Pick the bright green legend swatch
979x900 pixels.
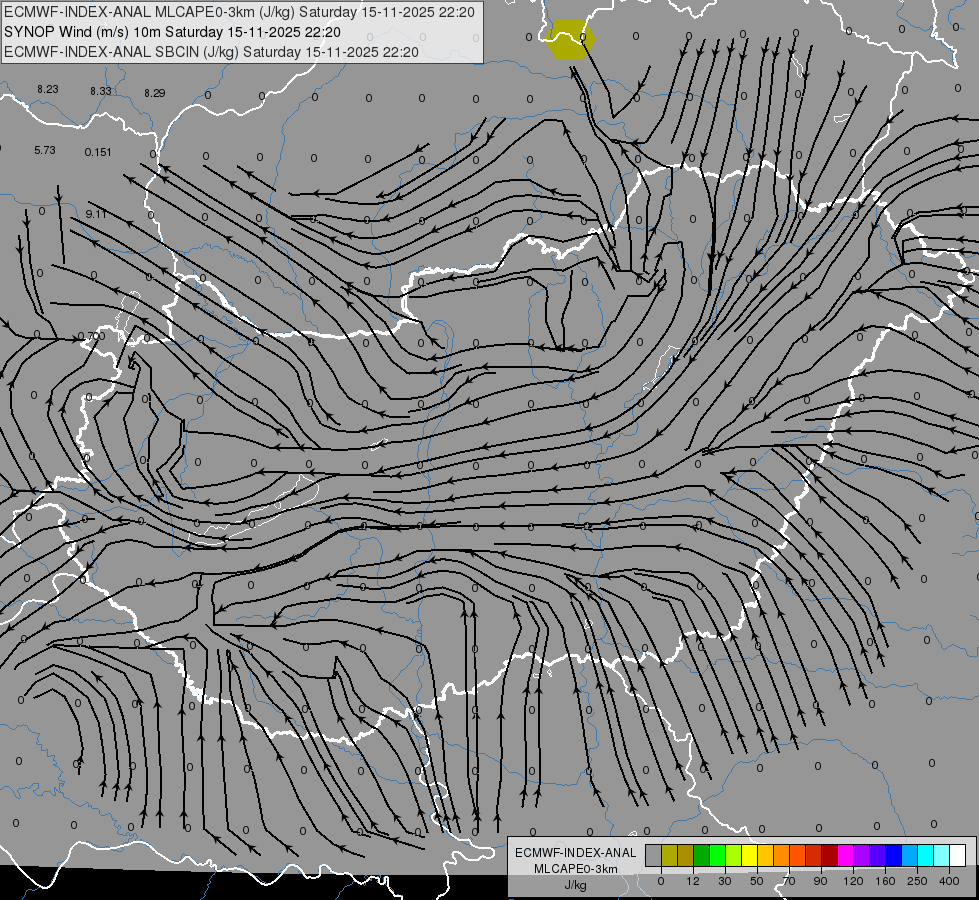[x=717, y=855]
